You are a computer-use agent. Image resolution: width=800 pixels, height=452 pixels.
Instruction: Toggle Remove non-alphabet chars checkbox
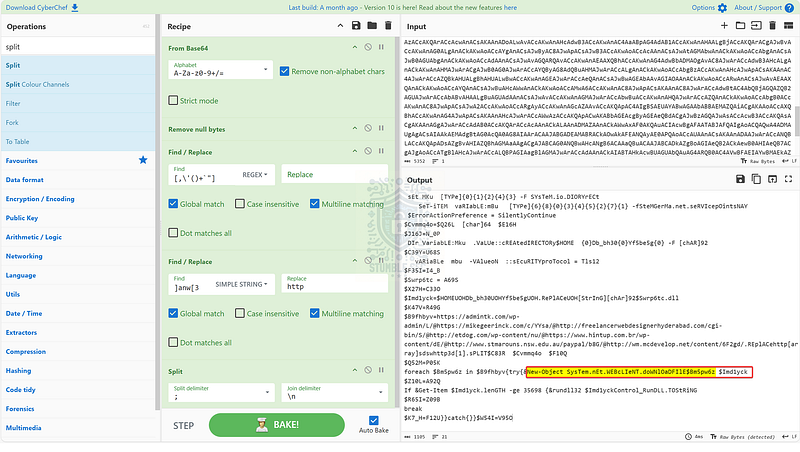(284, 71)
